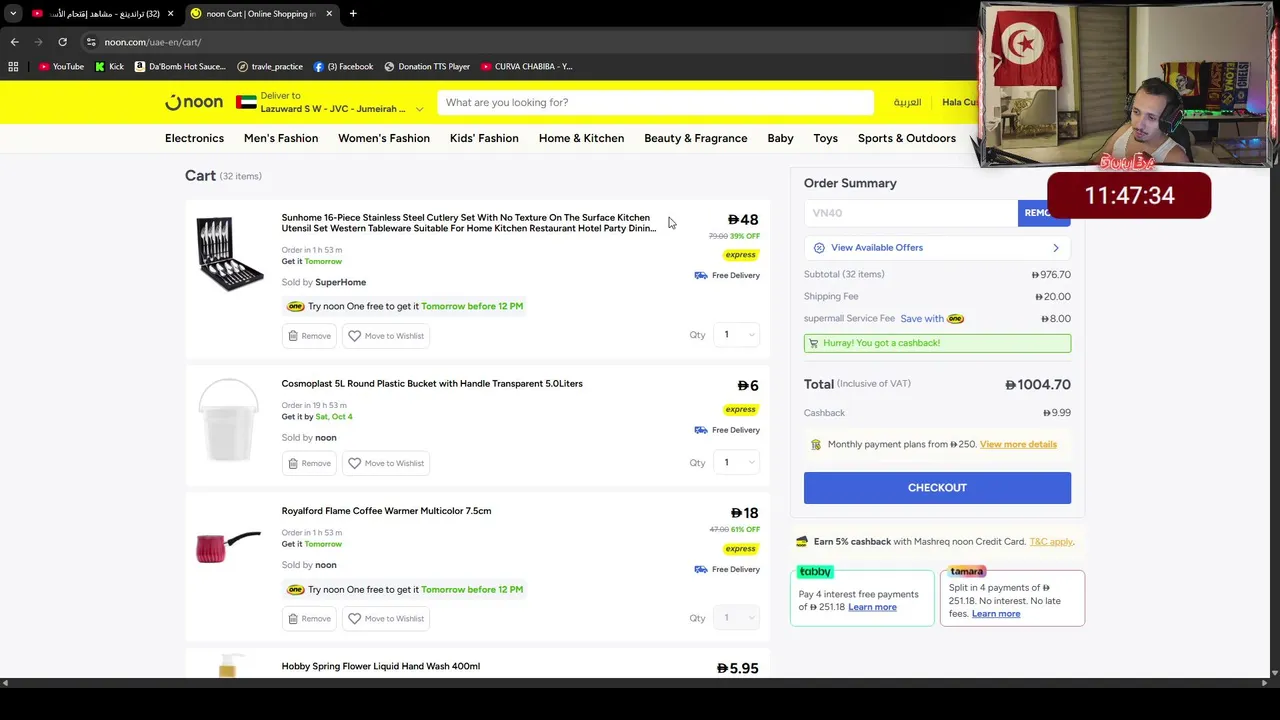Screen dimensions: 1280x720
Task: Switch to the YouTube browser tab
Action: tap(100, 14)
